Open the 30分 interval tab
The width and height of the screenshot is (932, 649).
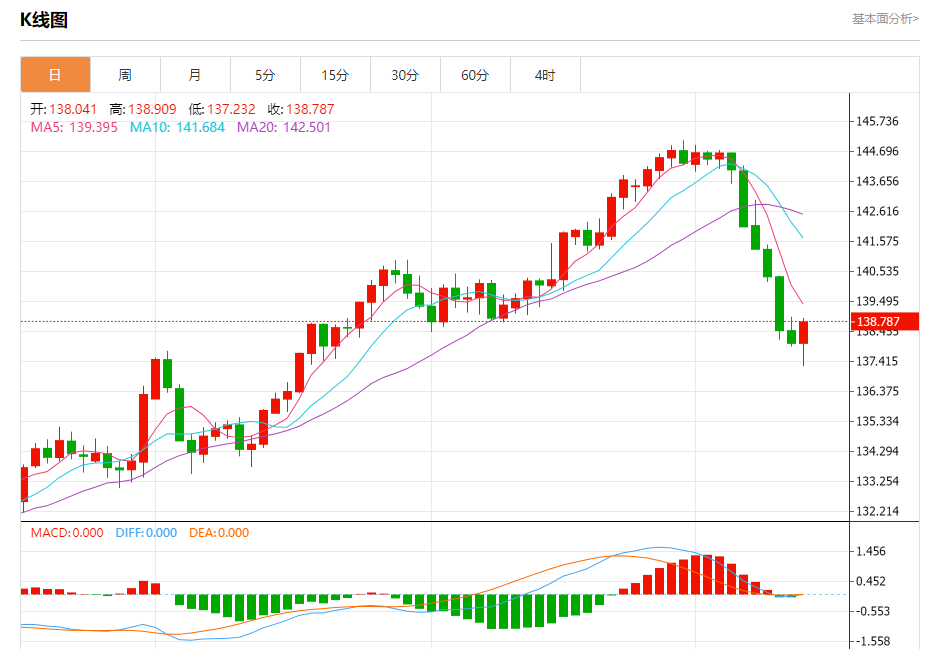(x=405, y=75)
